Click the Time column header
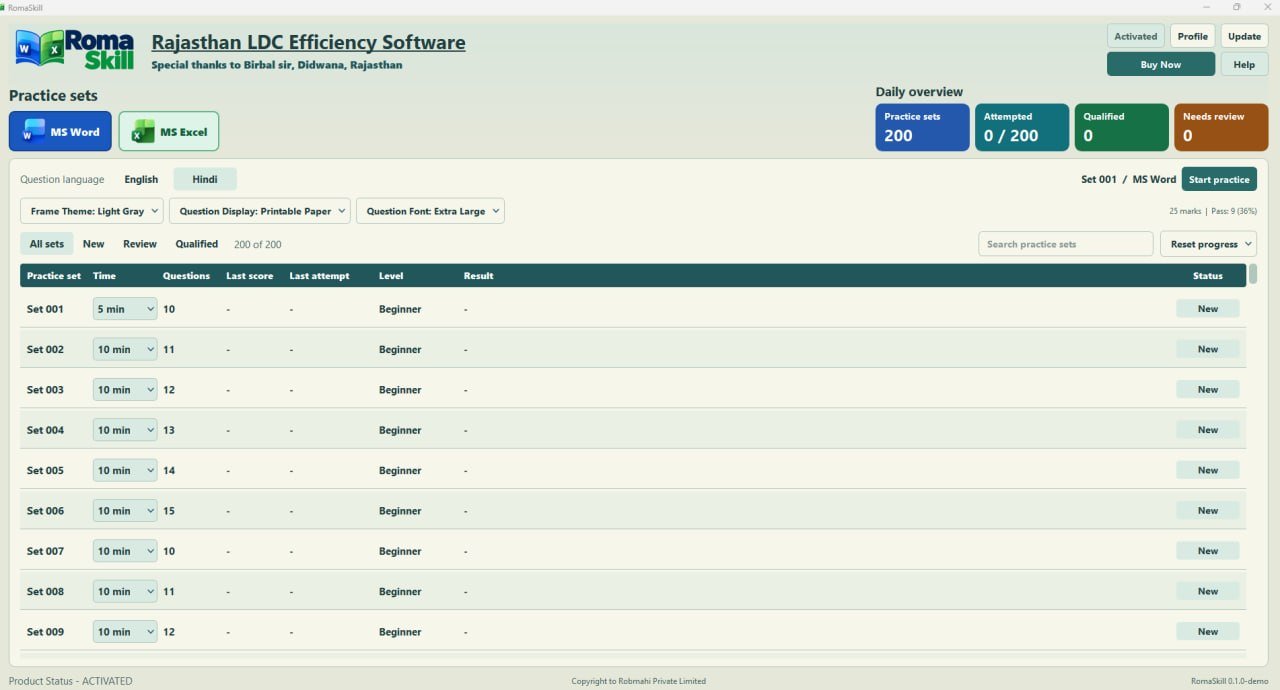Viewport: 1280px width, 690px height. [x=104, y=276]
